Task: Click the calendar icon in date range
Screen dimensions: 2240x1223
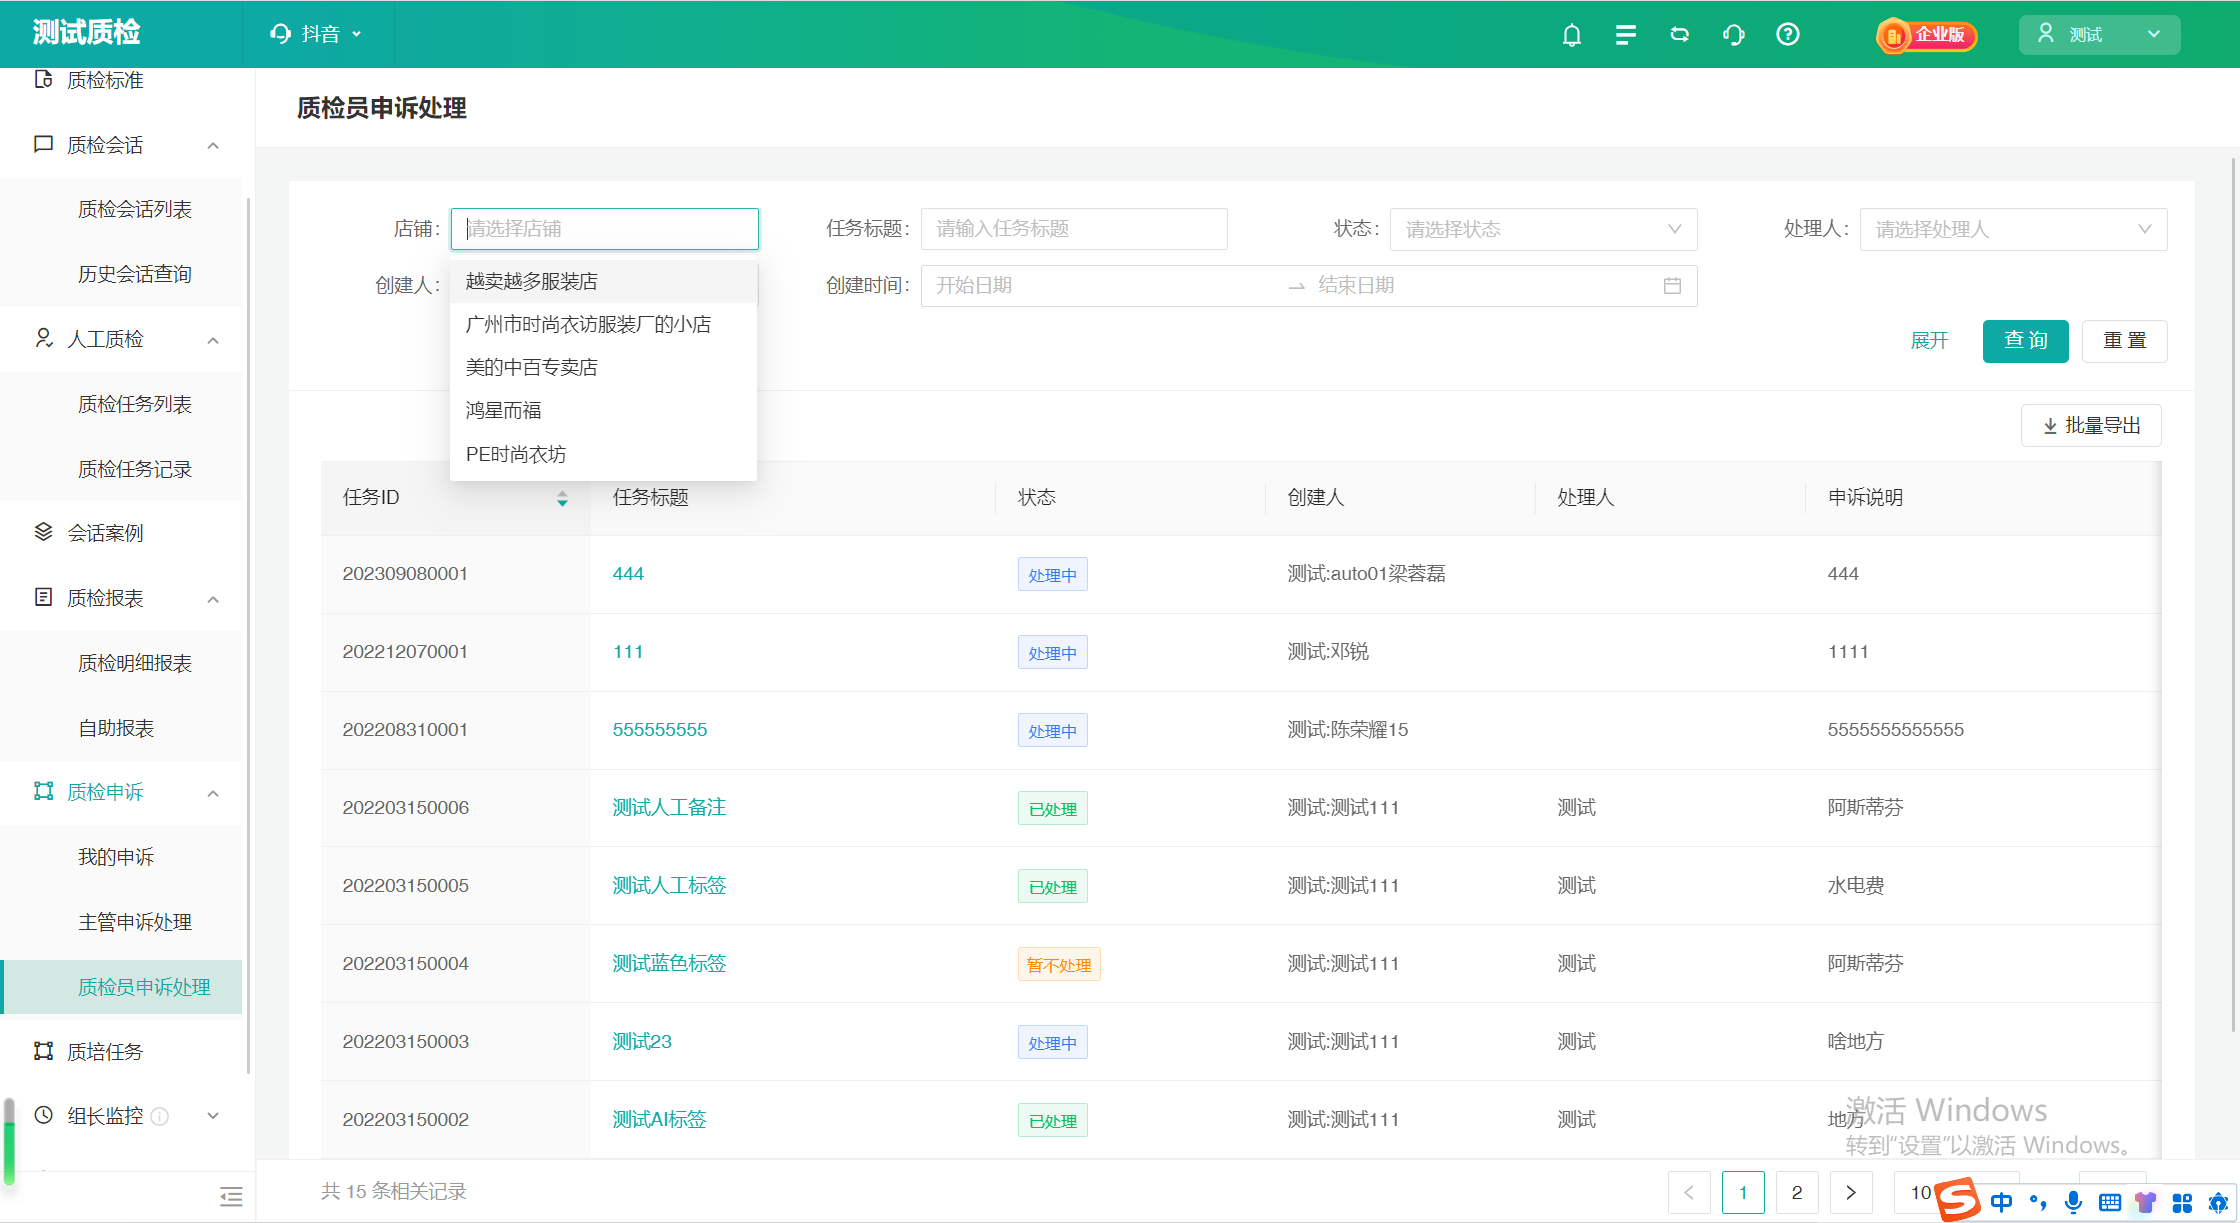Action: [1672, 286]
